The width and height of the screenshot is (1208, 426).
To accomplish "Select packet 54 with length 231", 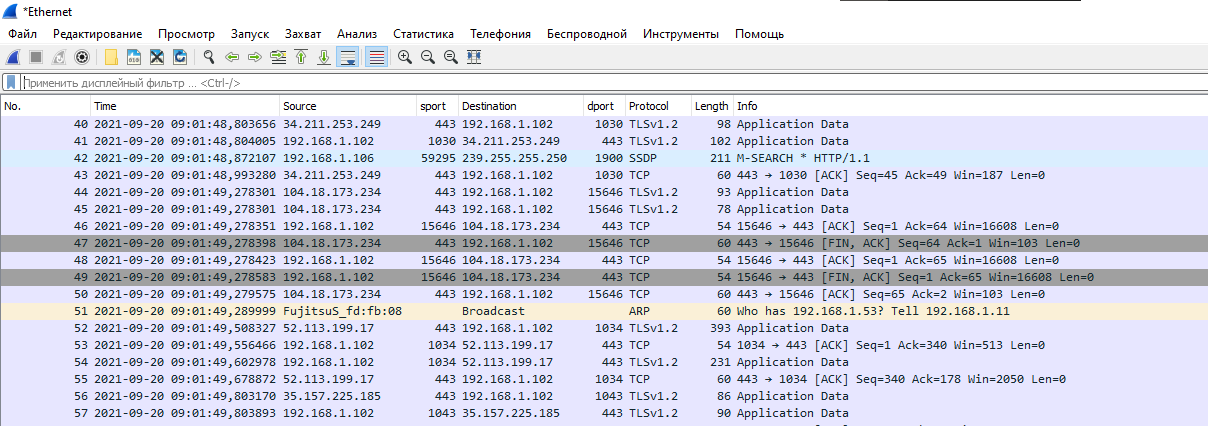I will [x=604, y=362].
